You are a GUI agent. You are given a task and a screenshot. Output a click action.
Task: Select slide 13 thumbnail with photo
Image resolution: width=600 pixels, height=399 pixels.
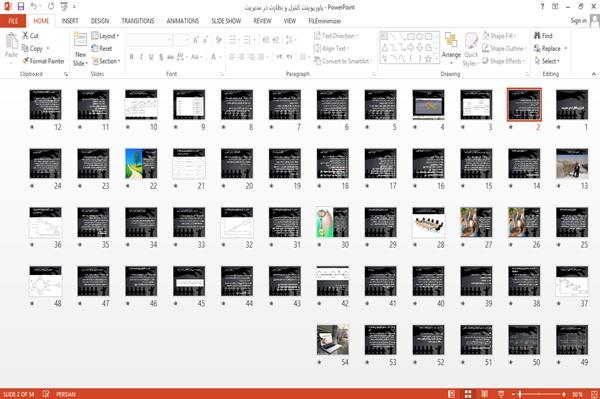[x=572, y=164]
